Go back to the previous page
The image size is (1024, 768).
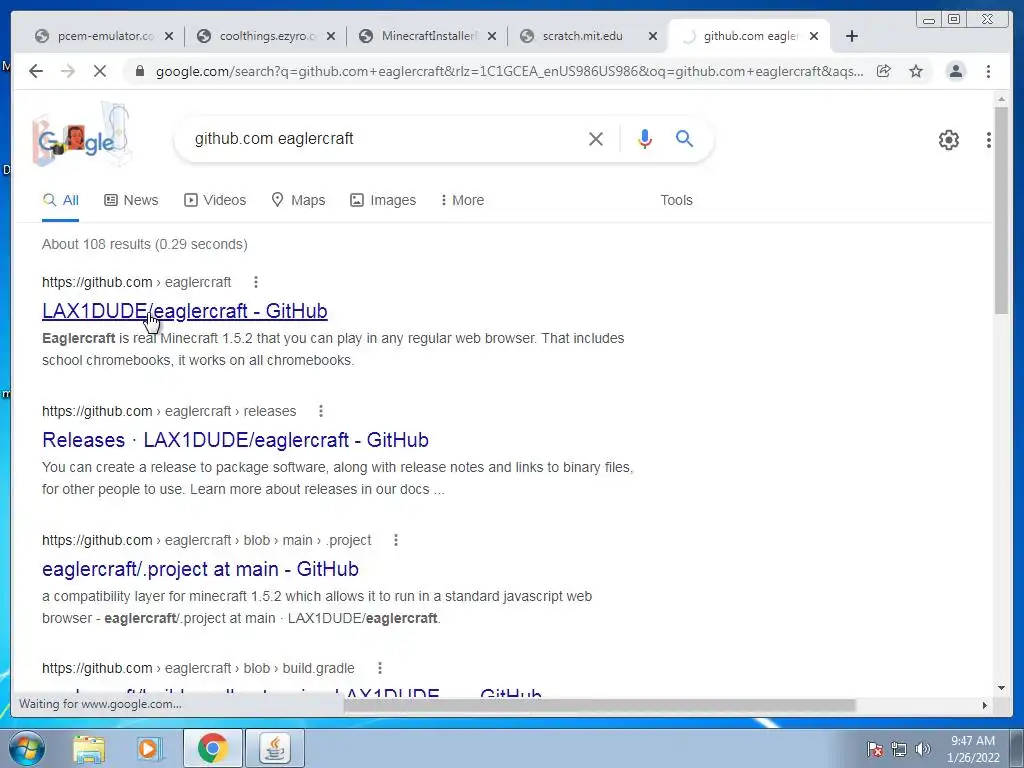(x=36, y=71)
